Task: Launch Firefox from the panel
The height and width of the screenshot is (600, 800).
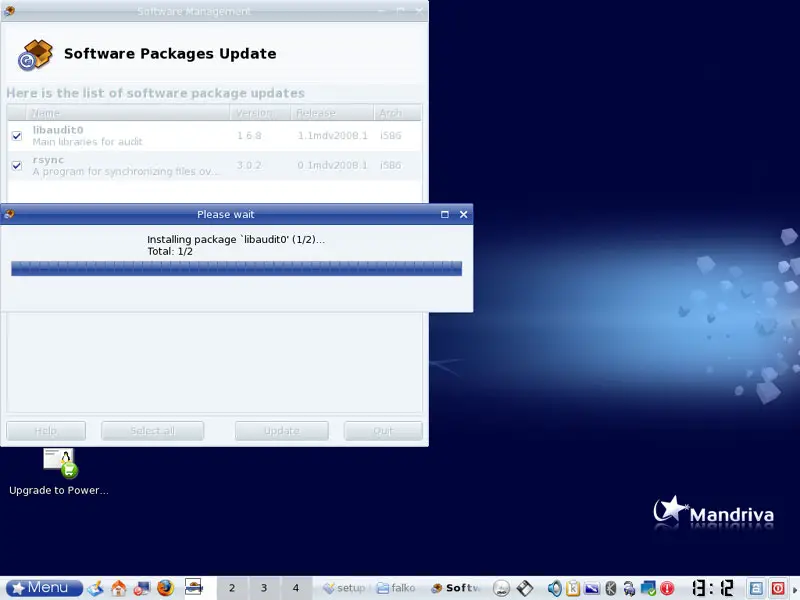Action: [x=165, y=588]
